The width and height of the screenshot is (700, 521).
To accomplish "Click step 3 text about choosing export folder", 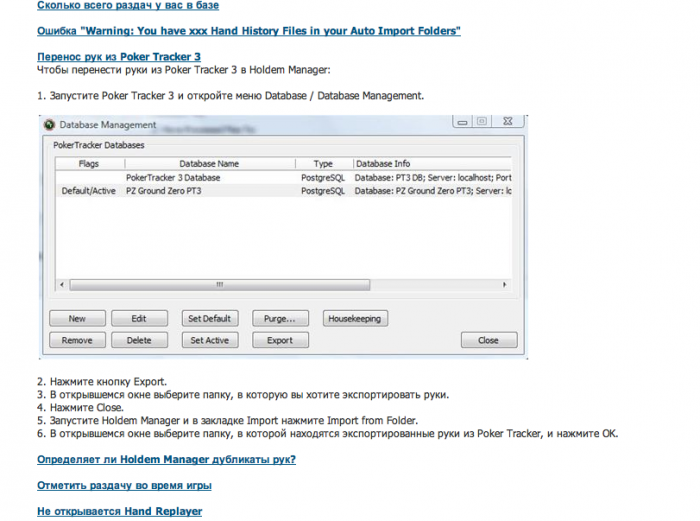I will click(243, 395).
